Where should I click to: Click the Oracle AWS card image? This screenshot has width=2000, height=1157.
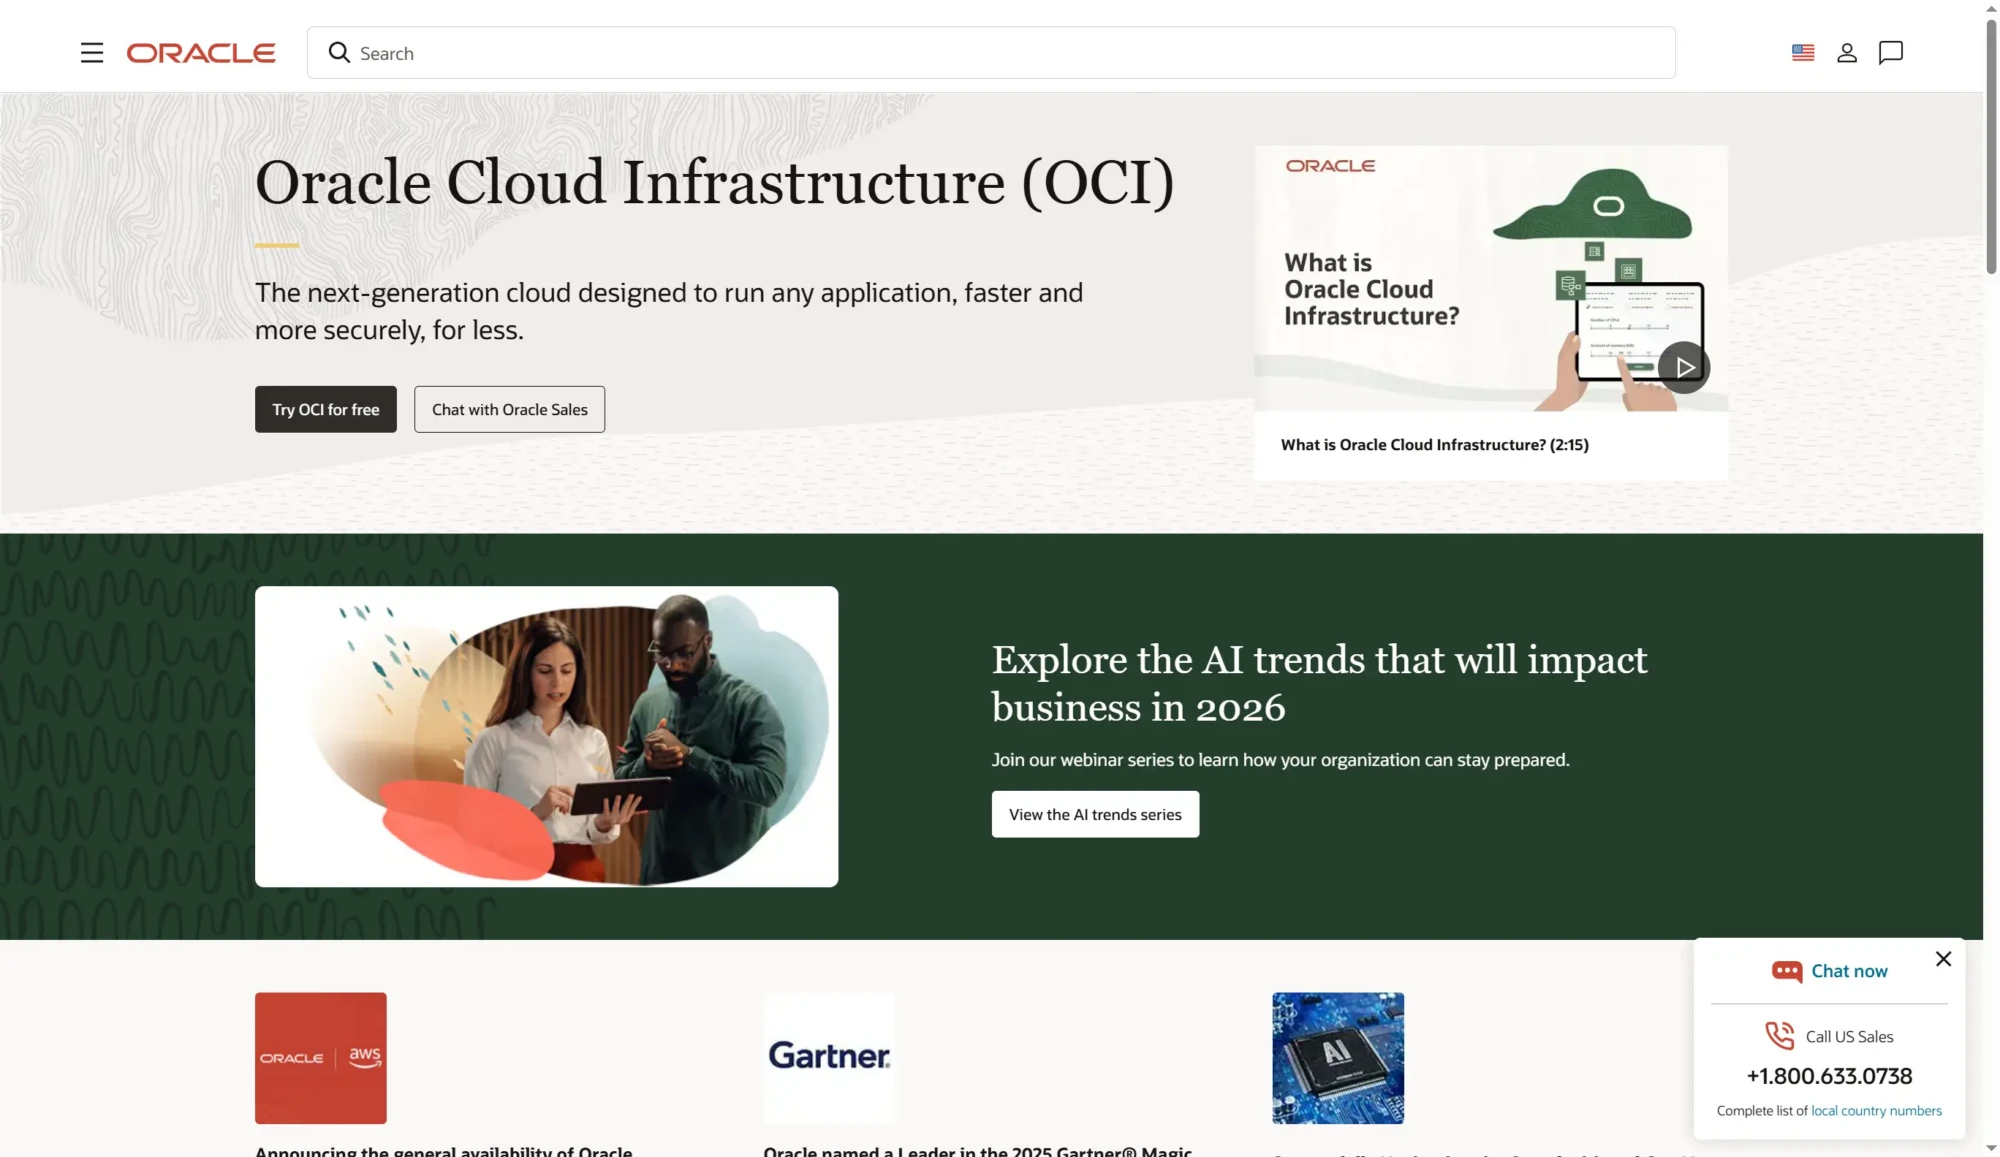coord(321,1058)
